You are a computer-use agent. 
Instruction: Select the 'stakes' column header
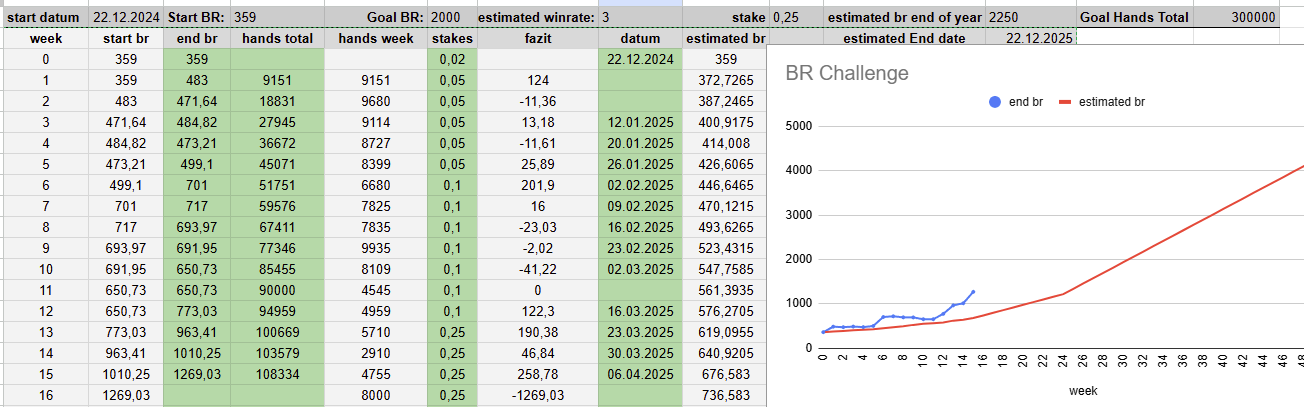tap(452, 38)
